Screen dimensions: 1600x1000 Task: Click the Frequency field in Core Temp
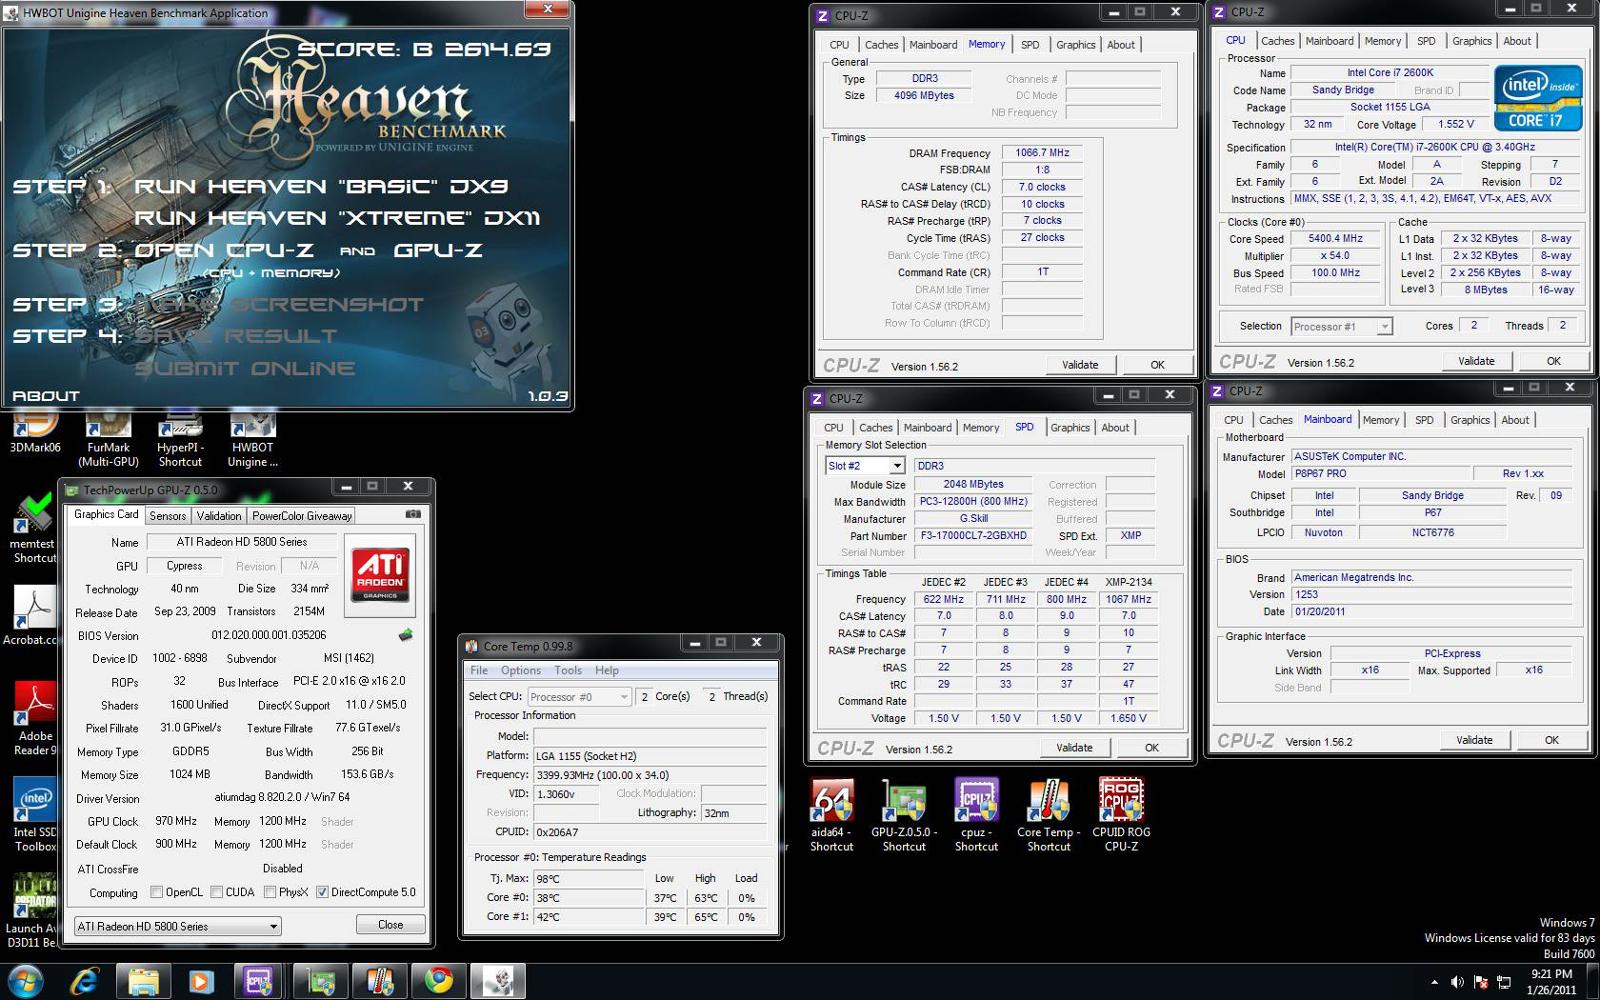[x=650, y=775]
